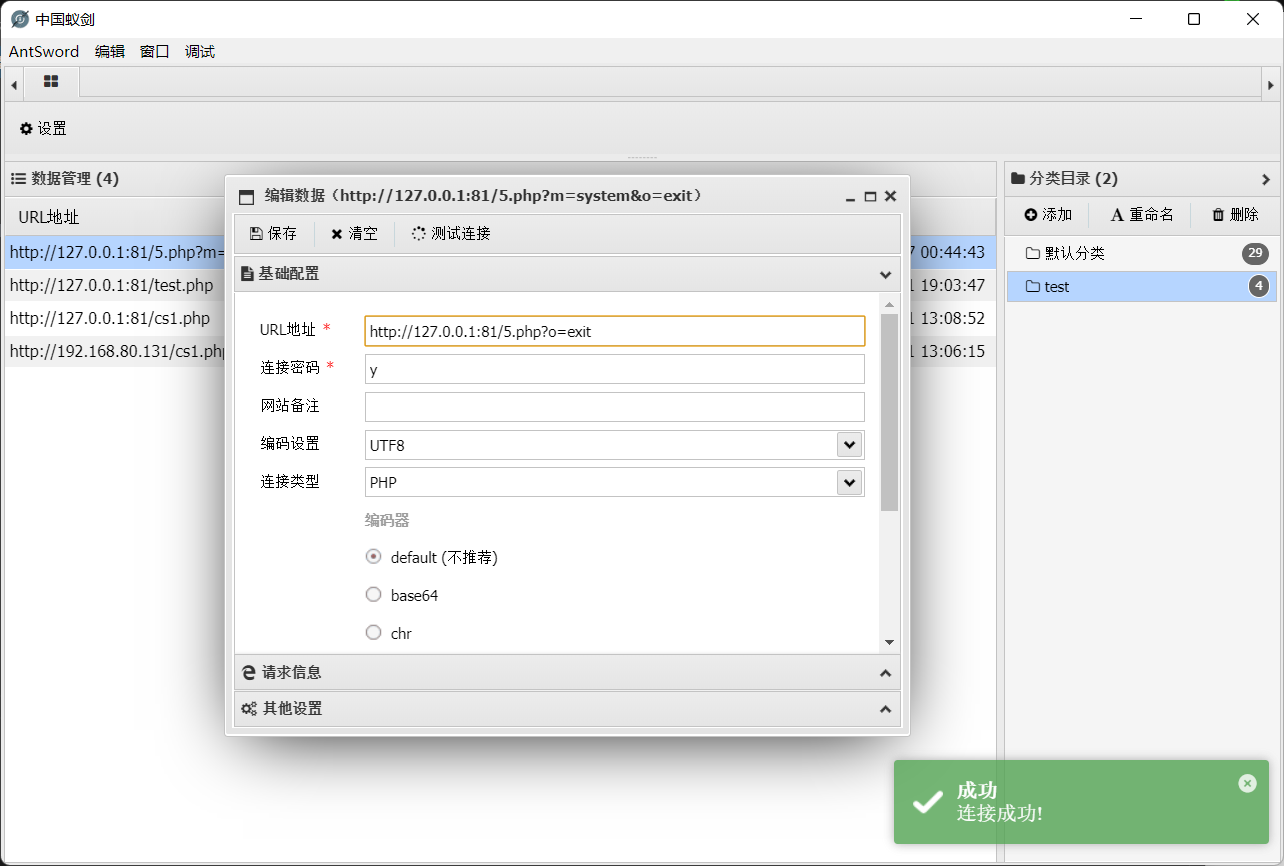
Task: Click timestamp 19:03:47 cell
Action: pyautogui.click(x=953, y=286)
